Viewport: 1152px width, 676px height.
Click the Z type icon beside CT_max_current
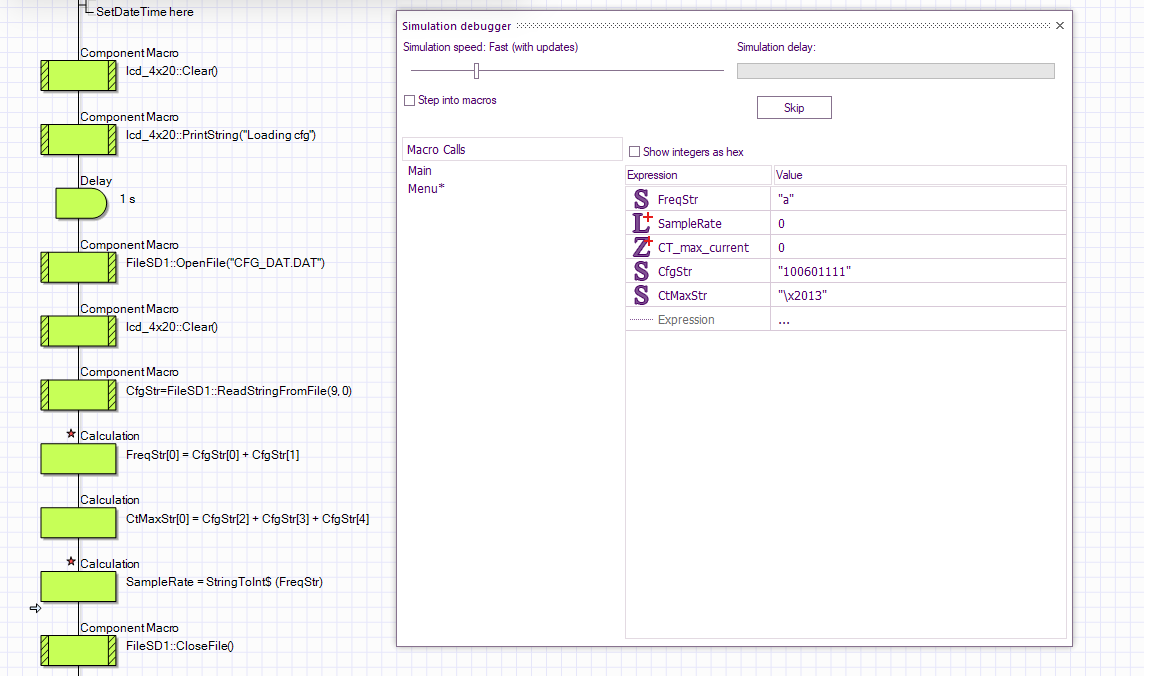point(642,247)
